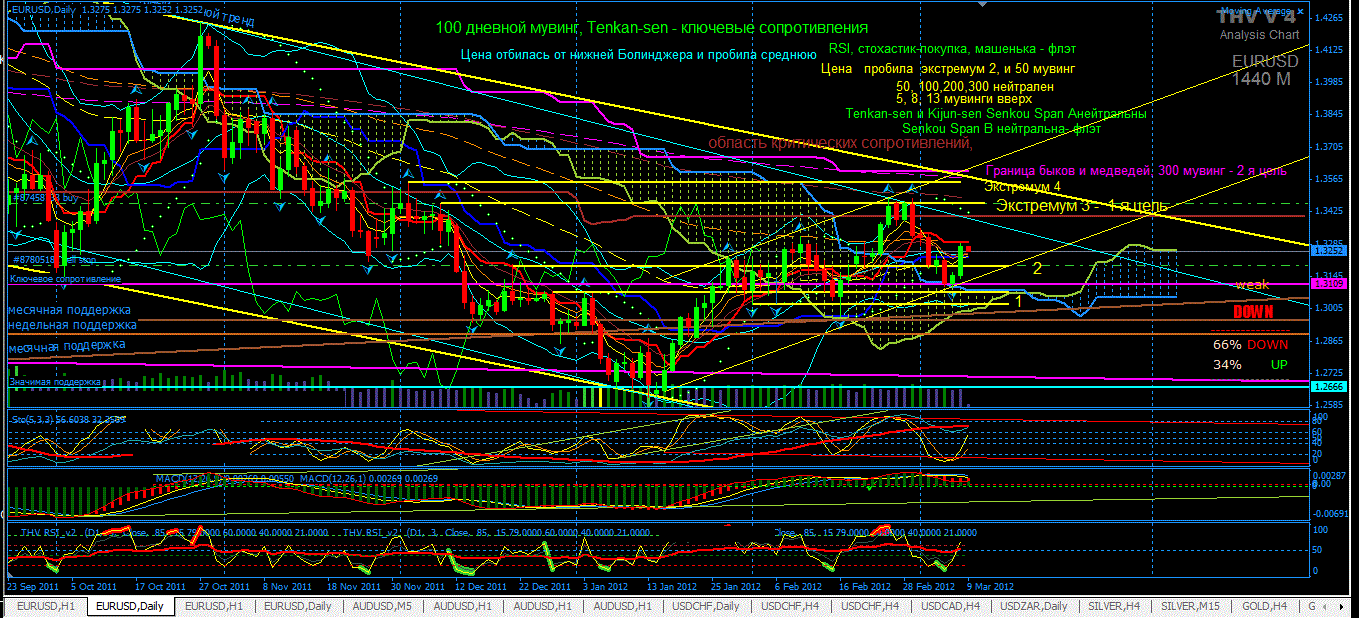Select the 1.3109 price tag on the axis
Viewport: 1359px width, 618px height.
click(1330, 284)
